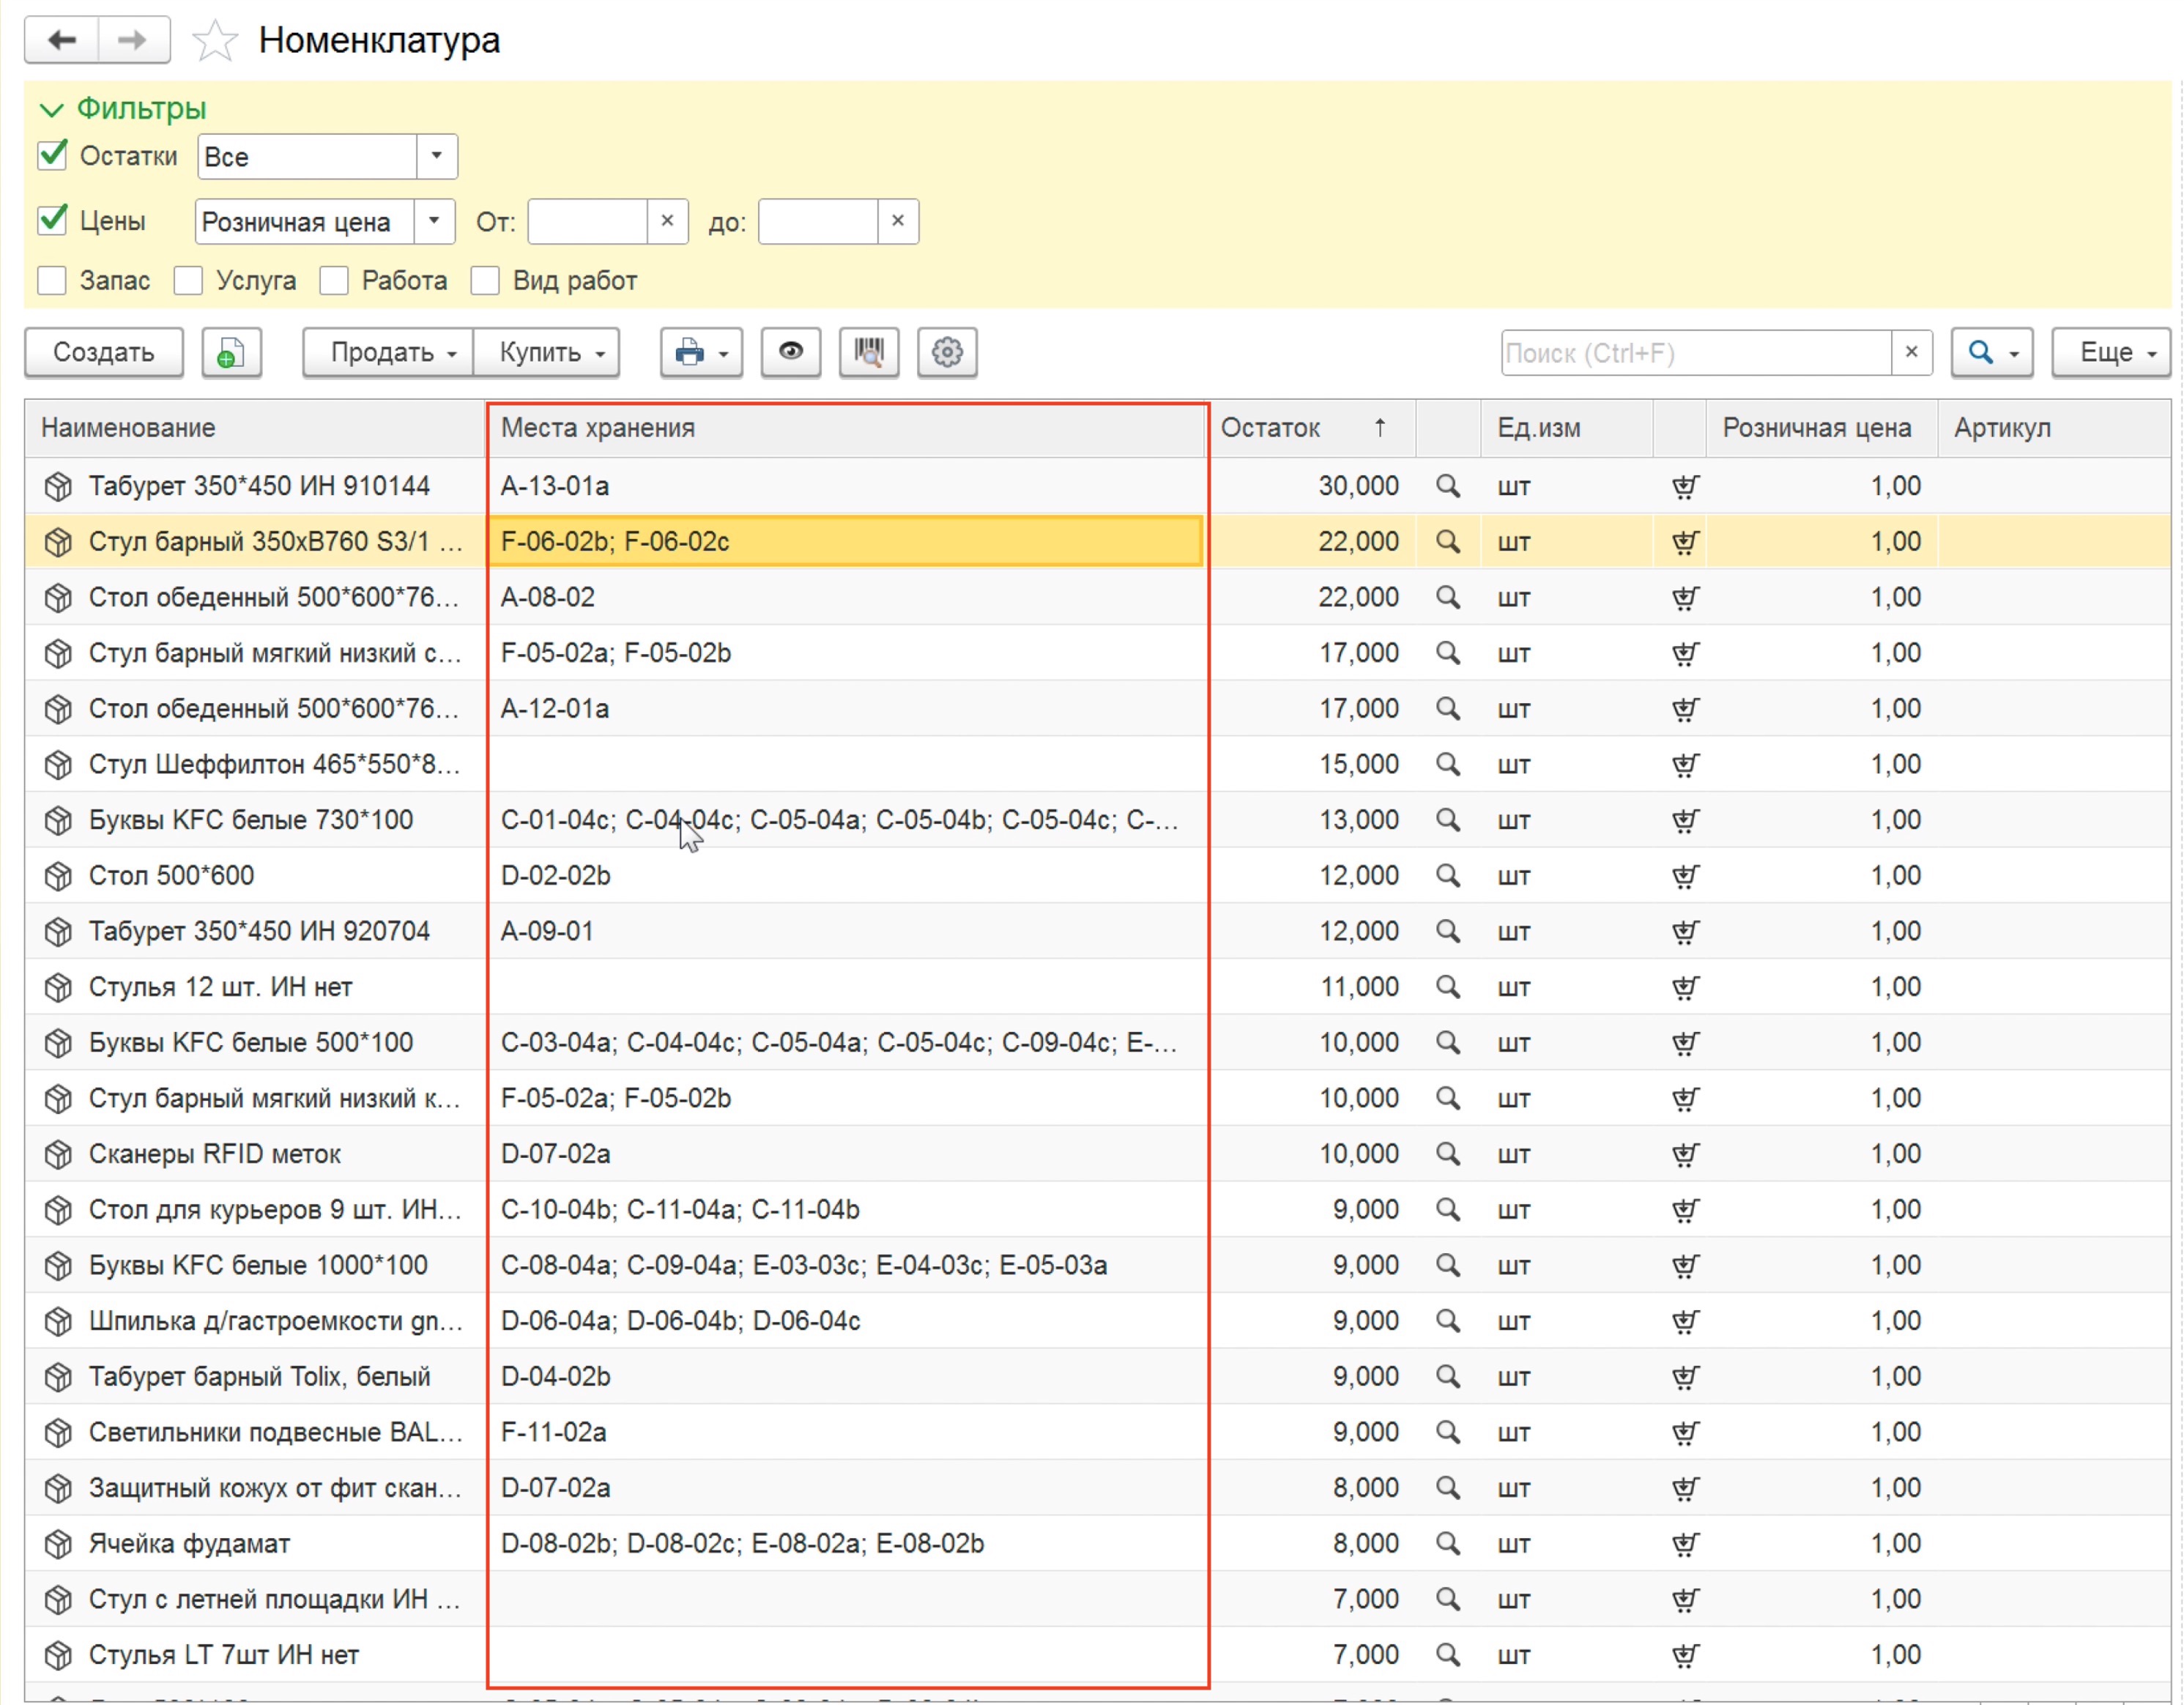Uncheck the Цены filter checkbox

pos(52,220)
